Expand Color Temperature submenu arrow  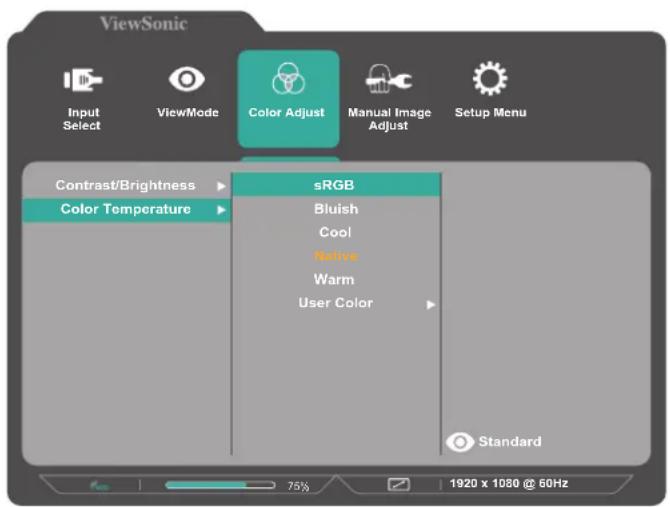tap(221, 210)
